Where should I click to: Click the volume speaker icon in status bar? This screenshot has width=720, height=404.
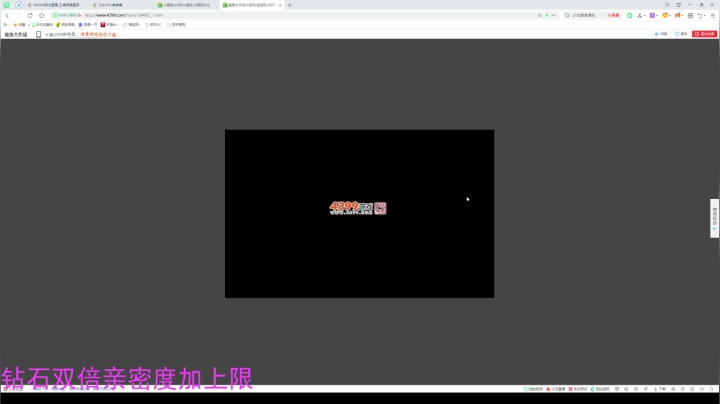702,389
